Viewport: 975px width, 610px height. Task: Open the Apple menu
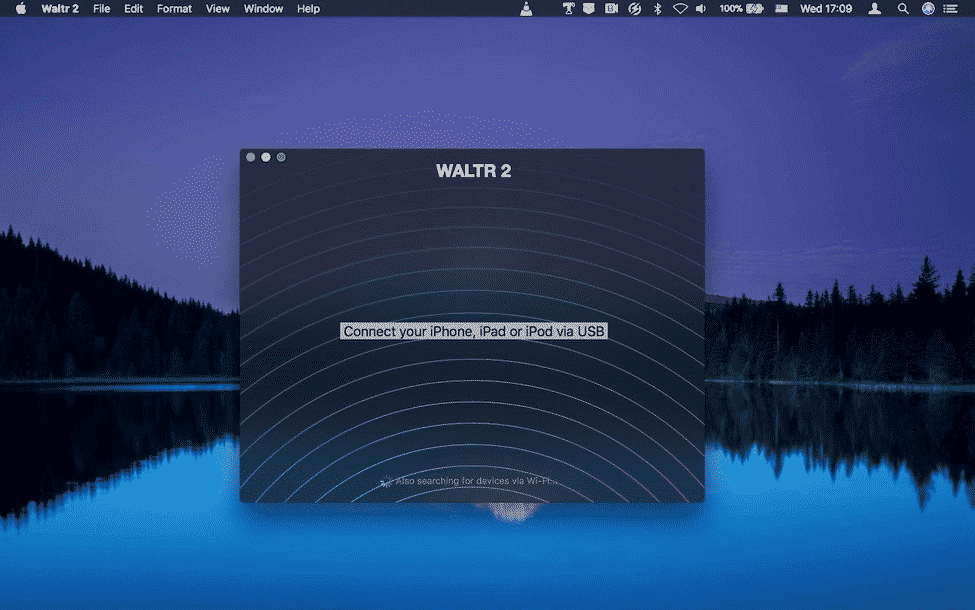click(x=21, y=9)
